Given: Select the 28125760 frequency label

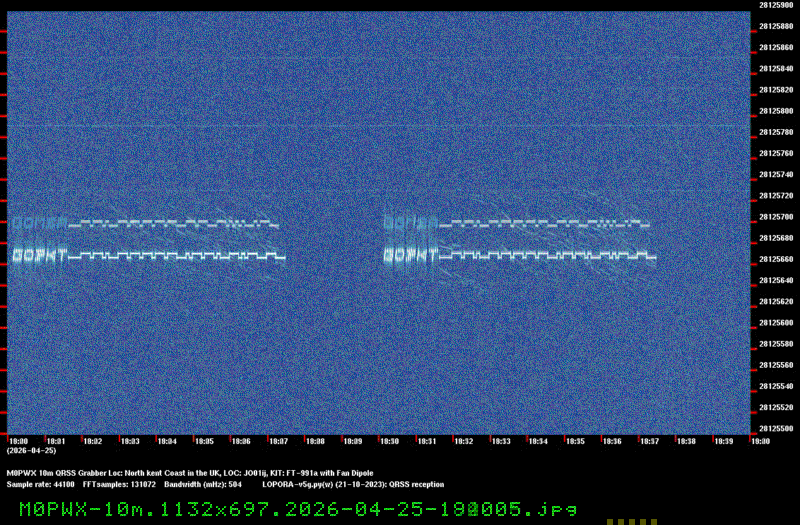Looking at the screenshot, I should click(776, 154).
